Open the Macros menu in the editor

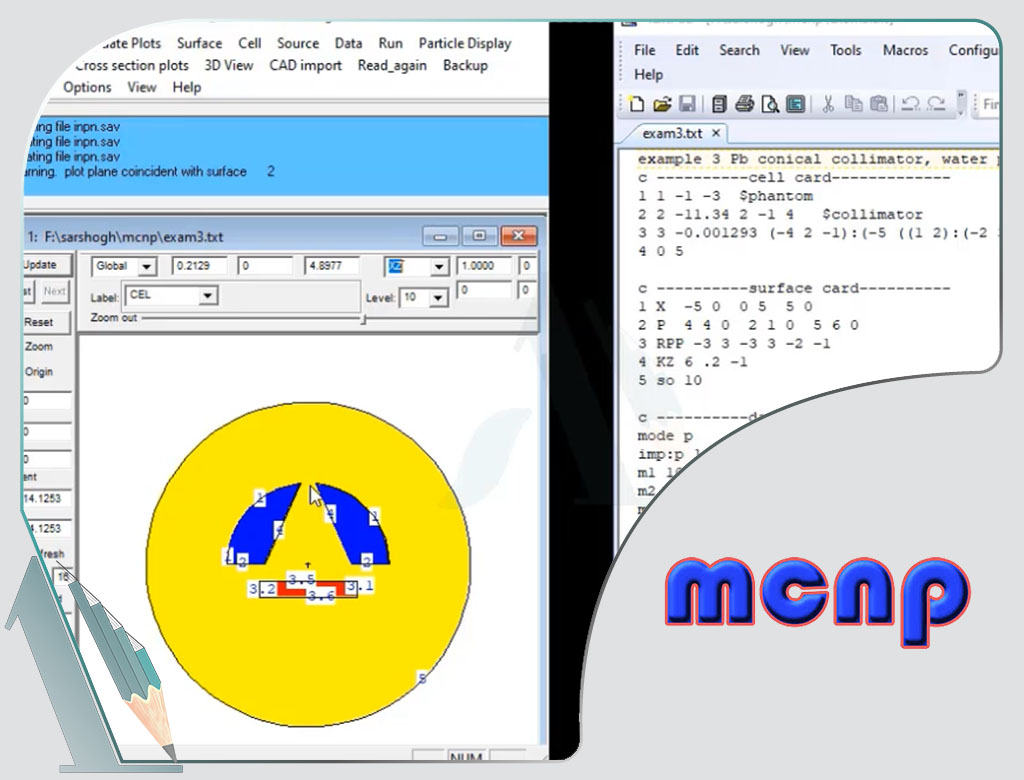tap(905, 50)
